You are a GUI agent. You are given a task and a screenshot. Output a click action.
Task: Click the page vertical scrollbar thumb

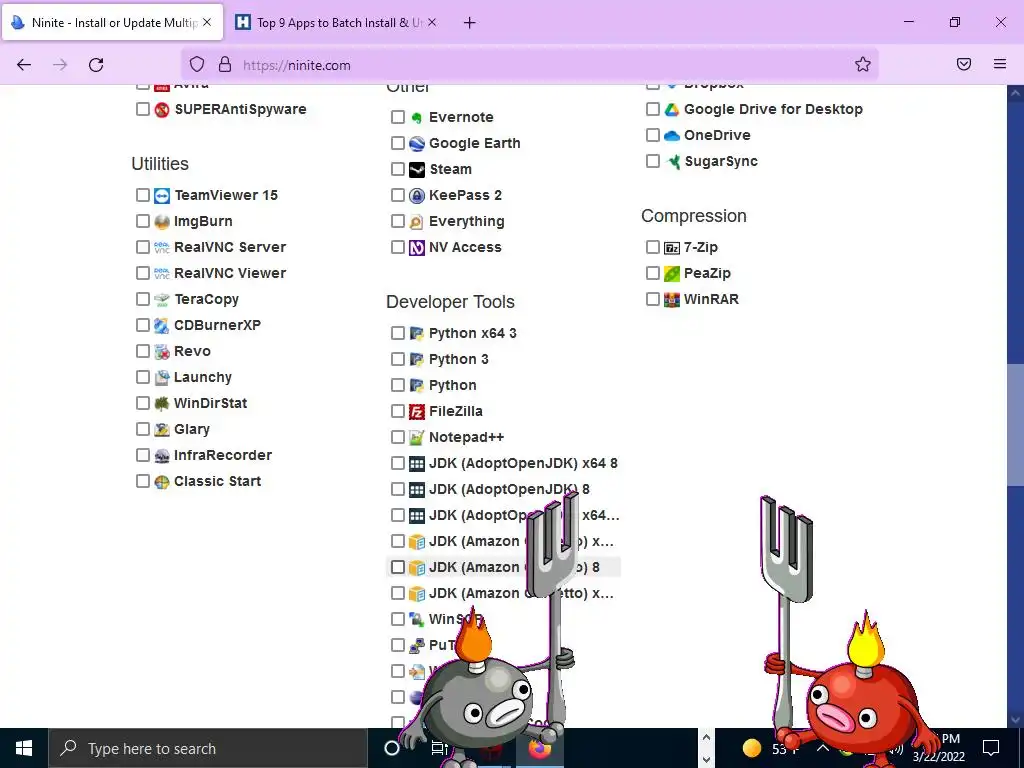tap(1015, 424)
